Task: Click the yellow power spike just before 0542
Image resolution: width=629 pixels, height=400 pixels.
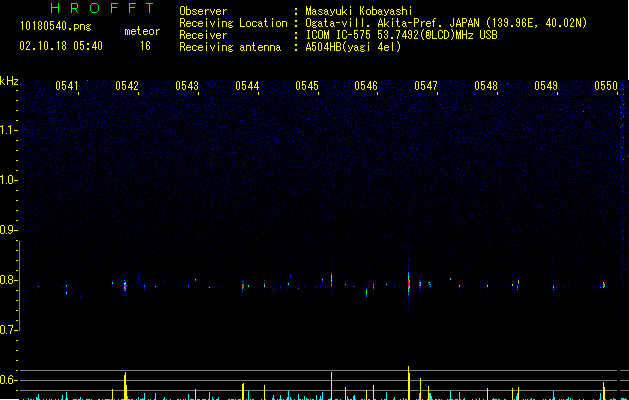Action: [x=125, y=386]
